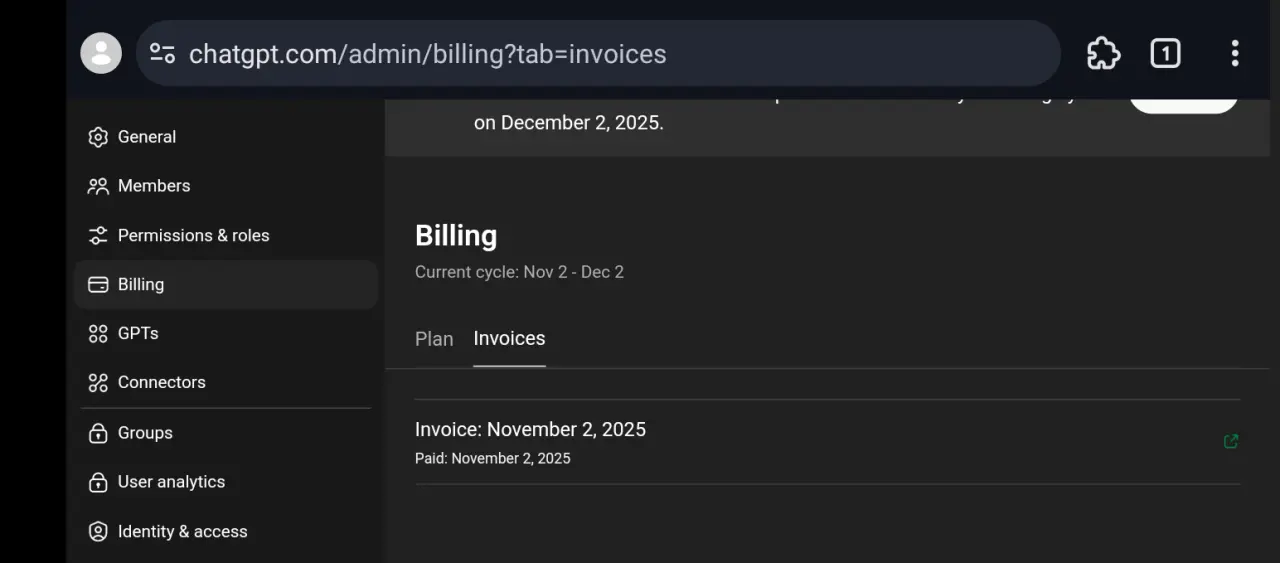Switch to the Plan tab
This screenshot has height=563, width=1280.
click(434, 339)
